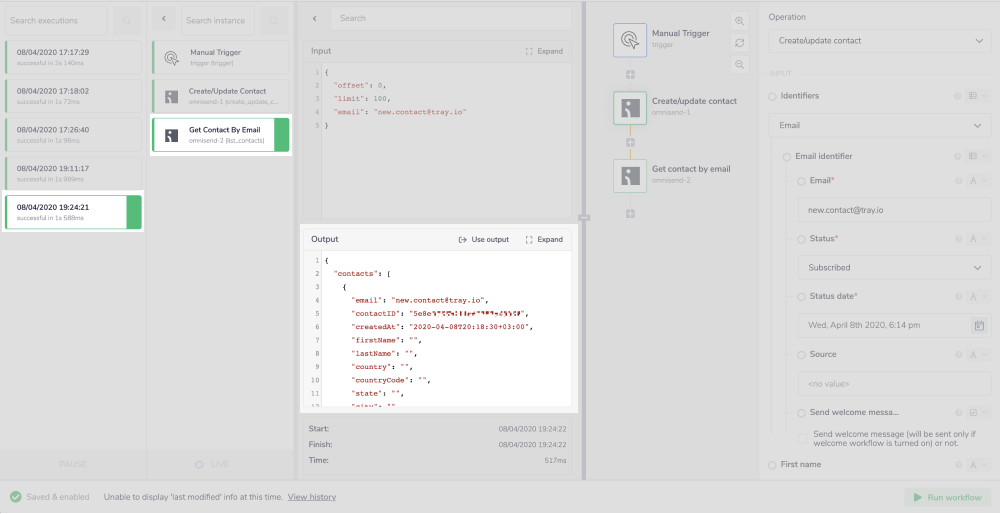1000x514 pixels.
Task: Add a step below Manual Trigger node
Action: pos(630,75)
